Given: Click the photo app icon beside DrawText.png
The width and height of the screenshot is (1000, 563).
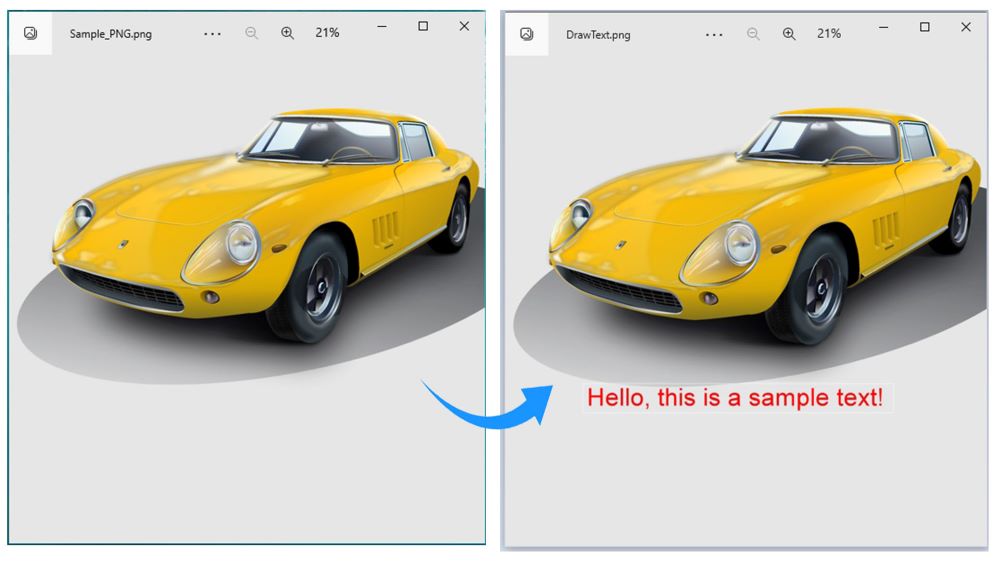Looking at the screenshot, I should (527, 34).
